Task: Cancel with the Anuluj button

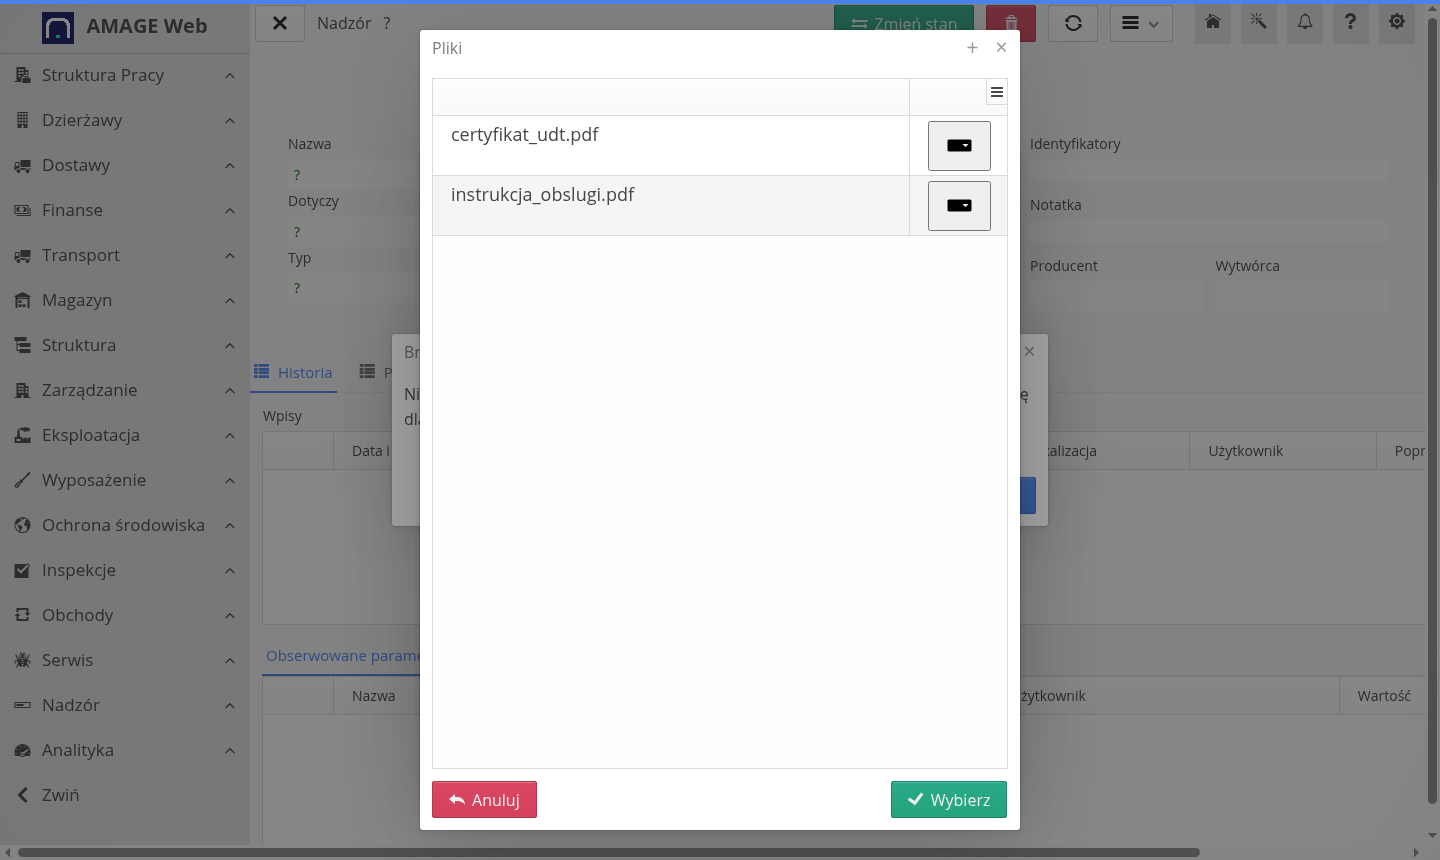Action: pyautogui.click(x=484, y=800)
